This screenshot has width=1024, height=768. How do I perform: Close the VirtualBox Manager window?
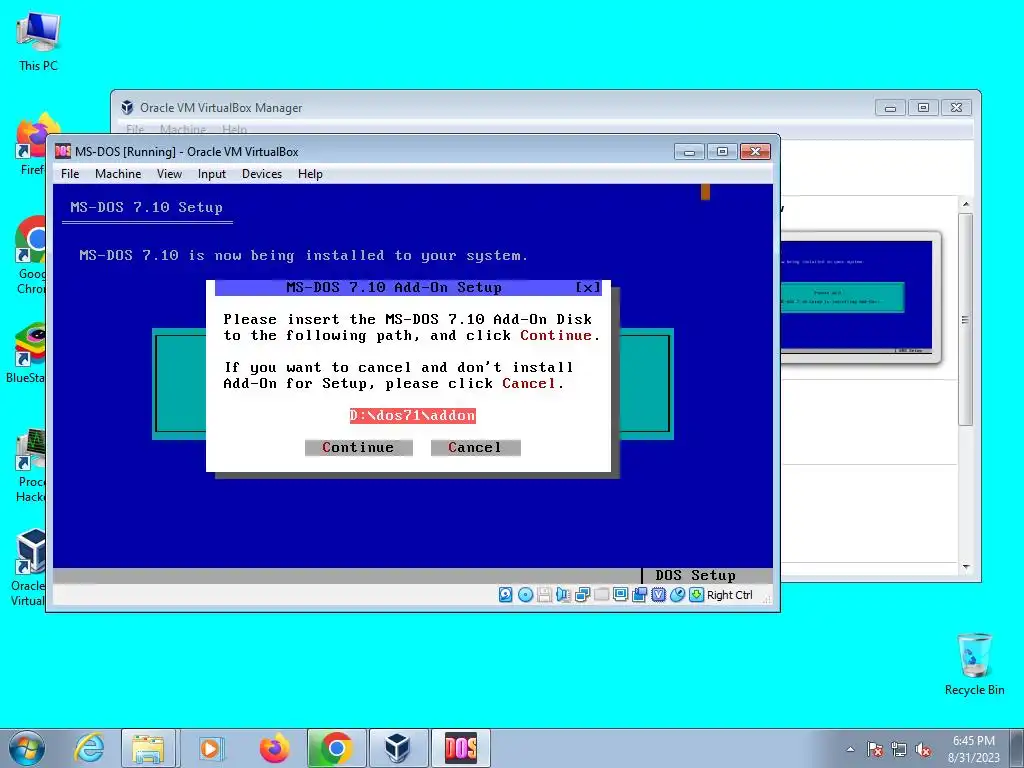click(956, 108)
